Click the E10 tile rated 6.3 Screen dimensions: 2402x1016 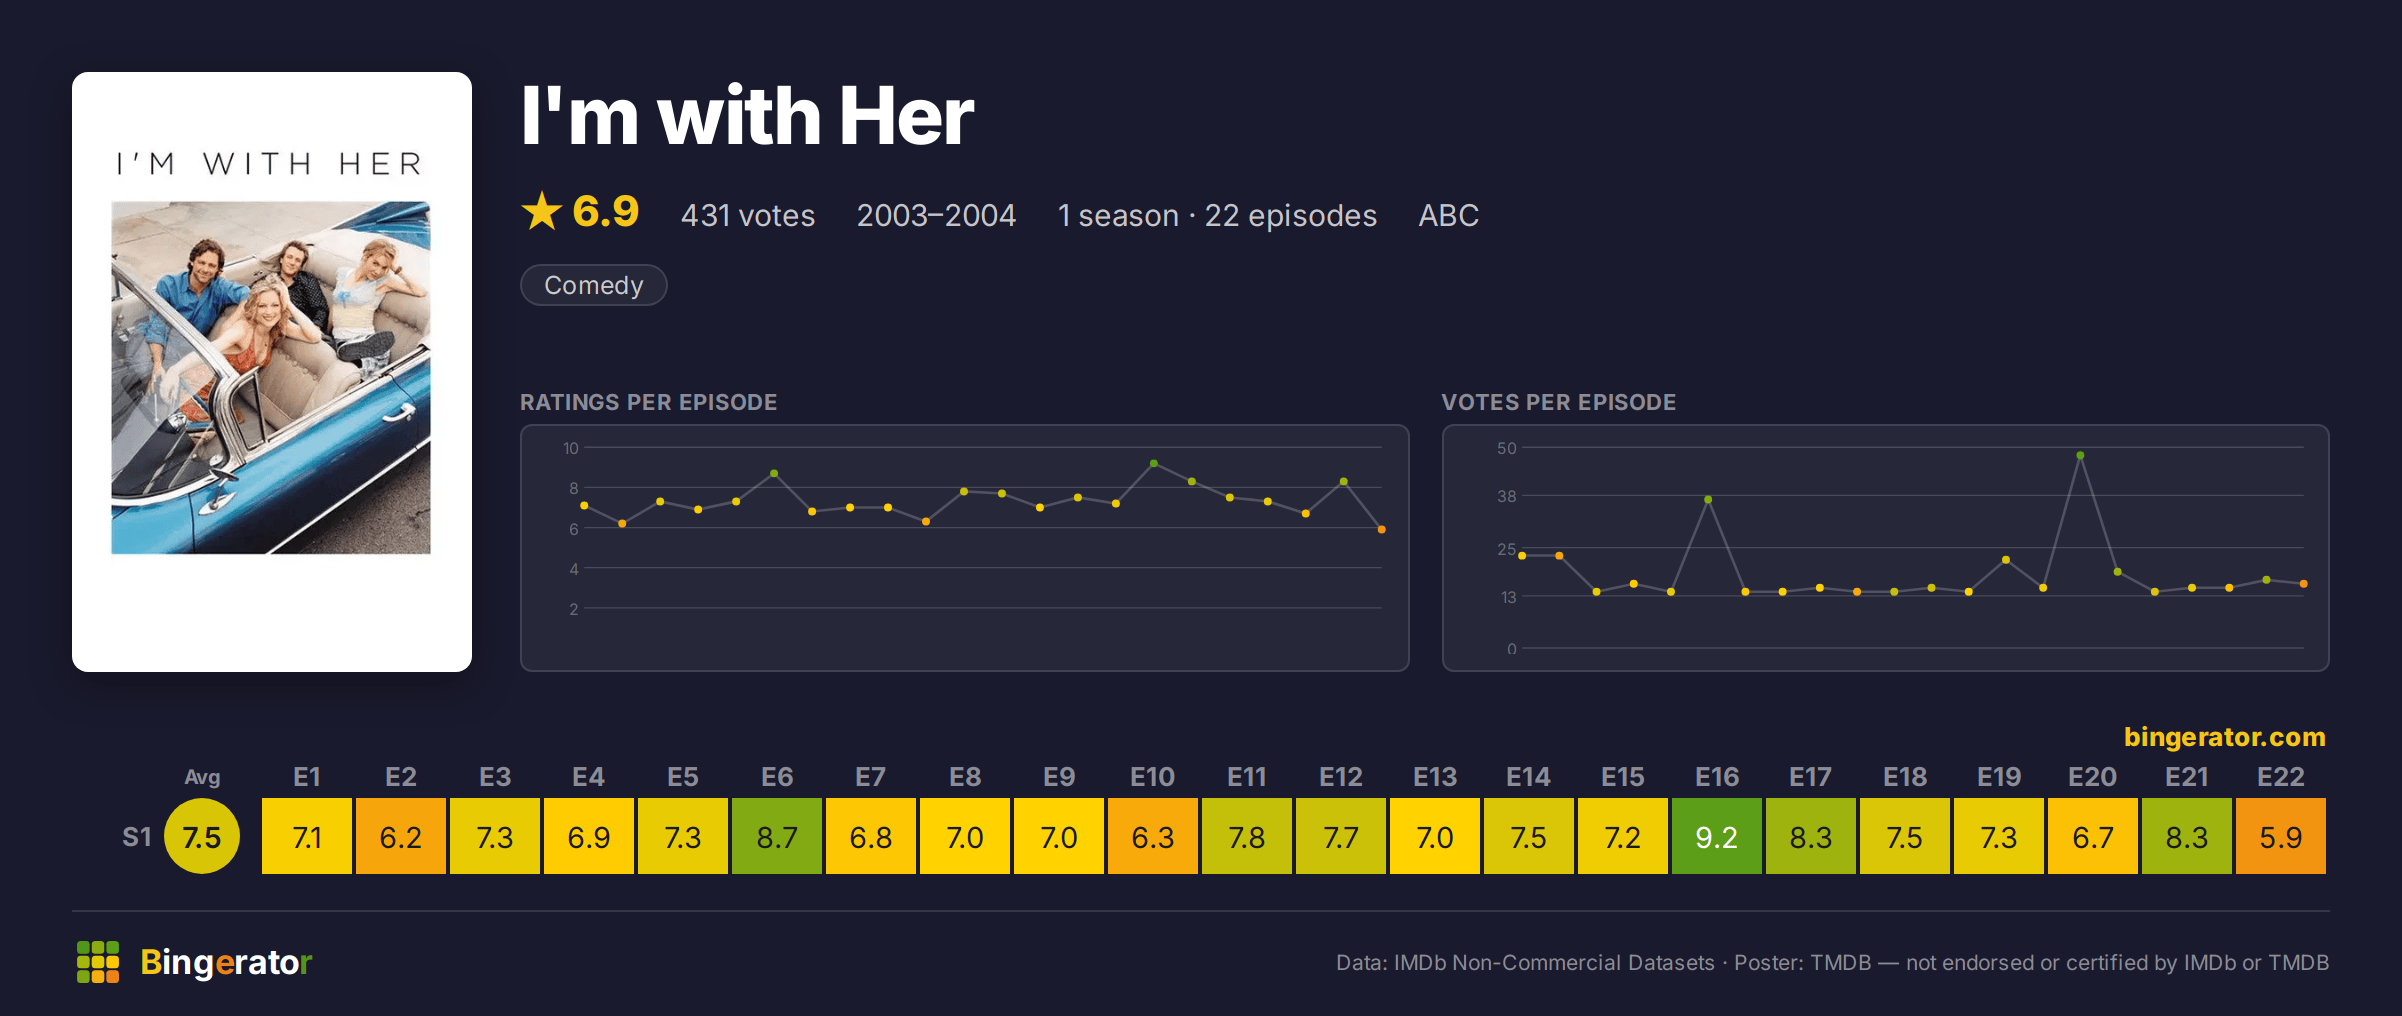click(x=1153, y=836)
